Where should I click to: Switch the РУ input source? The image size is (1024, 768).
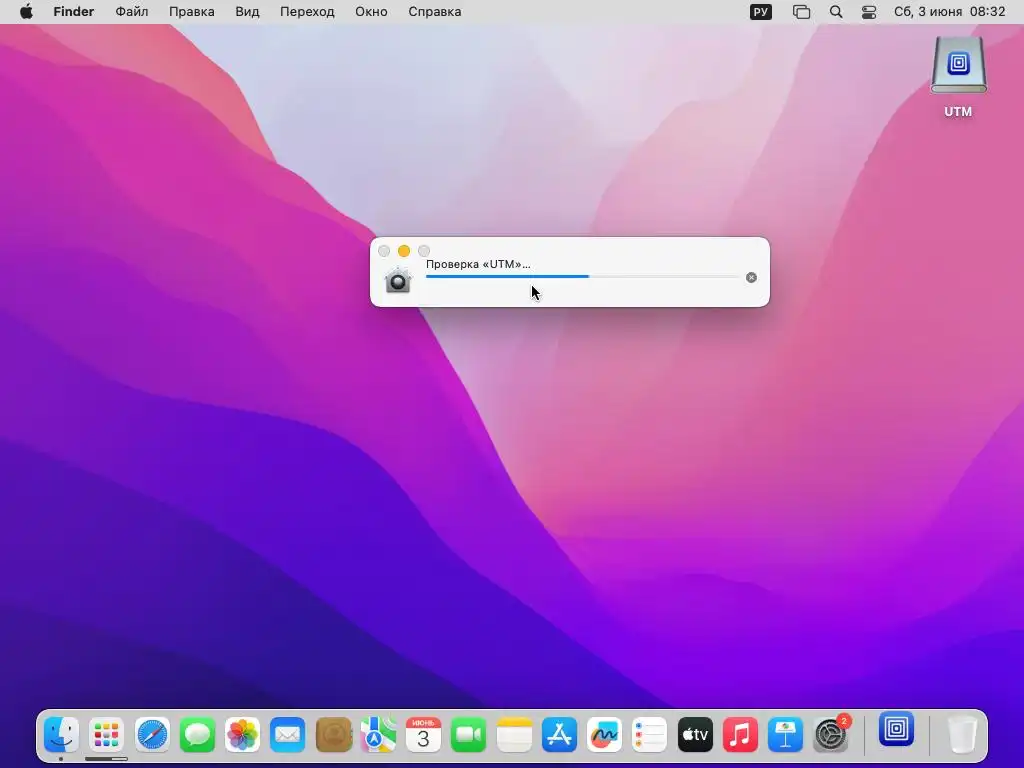click(760, 12)
